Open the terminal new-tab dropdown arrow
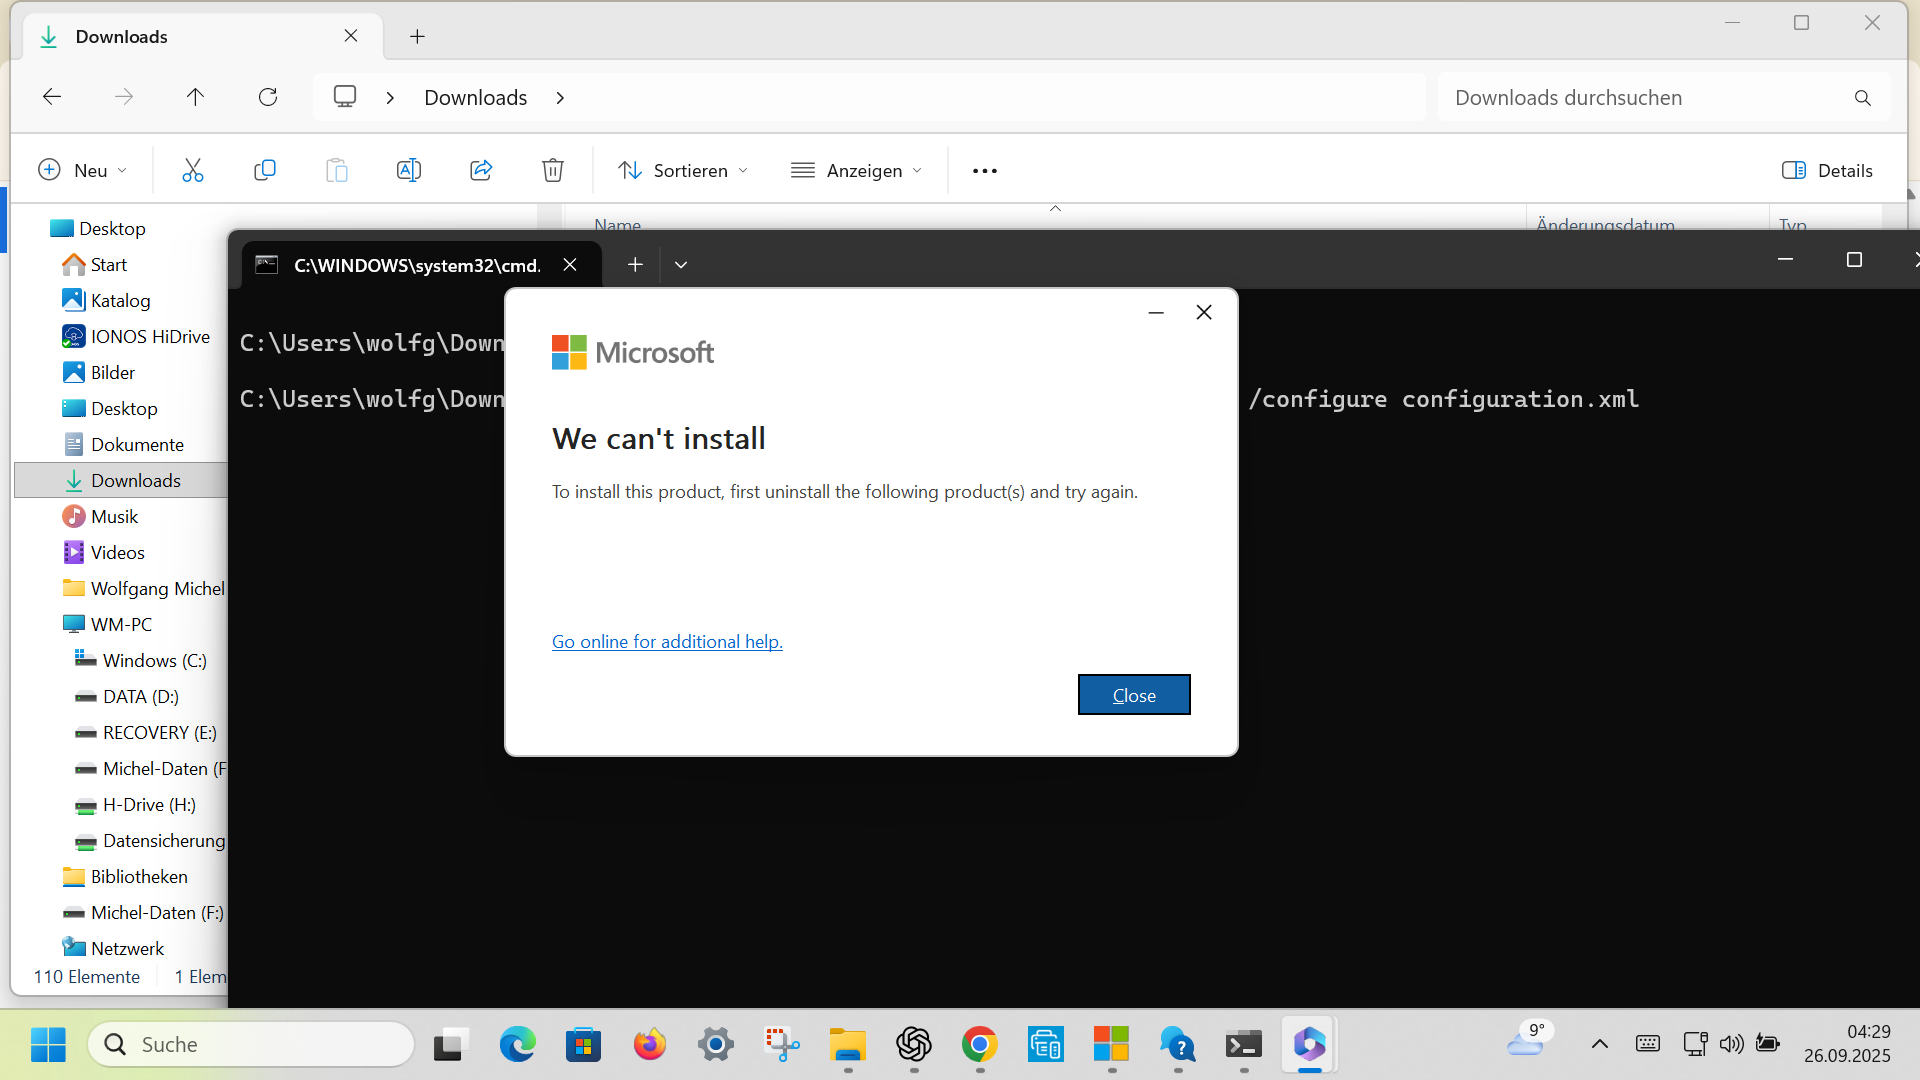 (681, 264)
